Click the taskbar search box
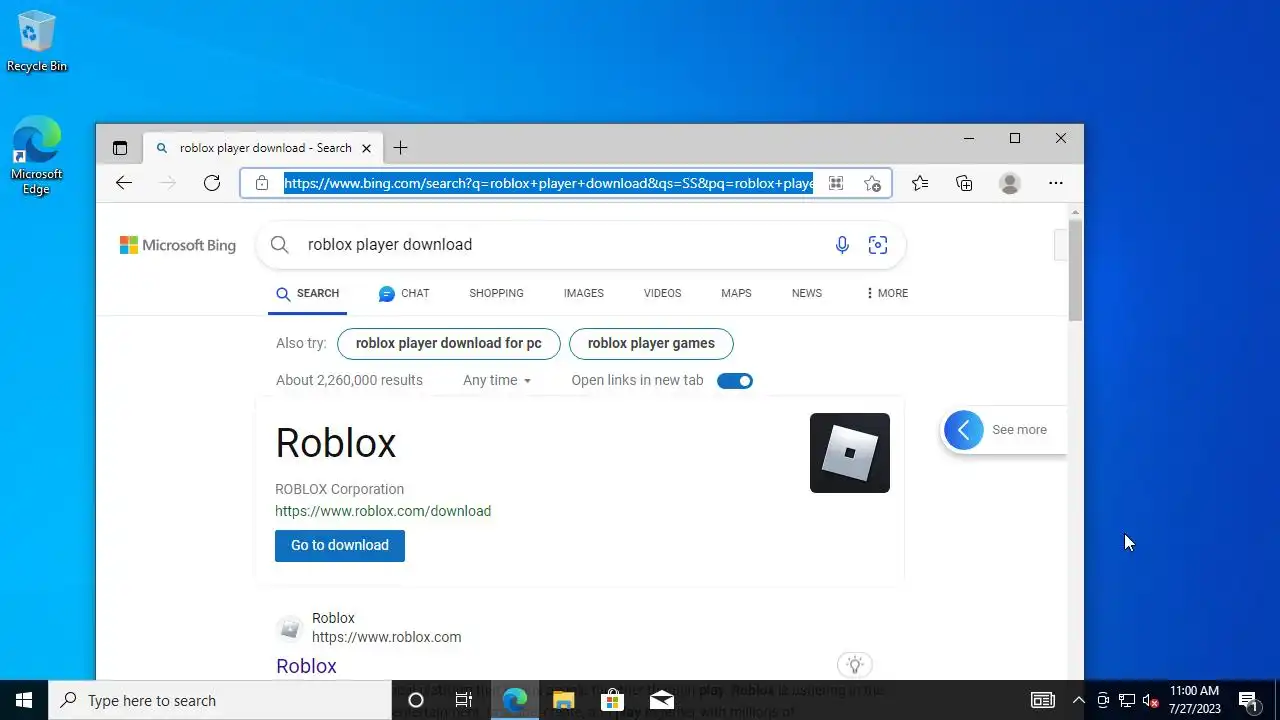The height and width of the screenshot is (720, 1280). [220, 700]
